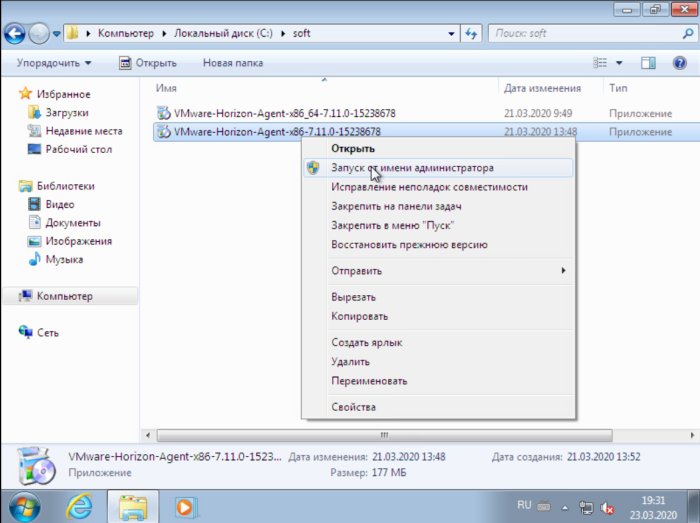Screen dimensions: 700x523
Task: Click Локальный диск (C:) in breadcrumb
Action: click(x=223, y=33)
